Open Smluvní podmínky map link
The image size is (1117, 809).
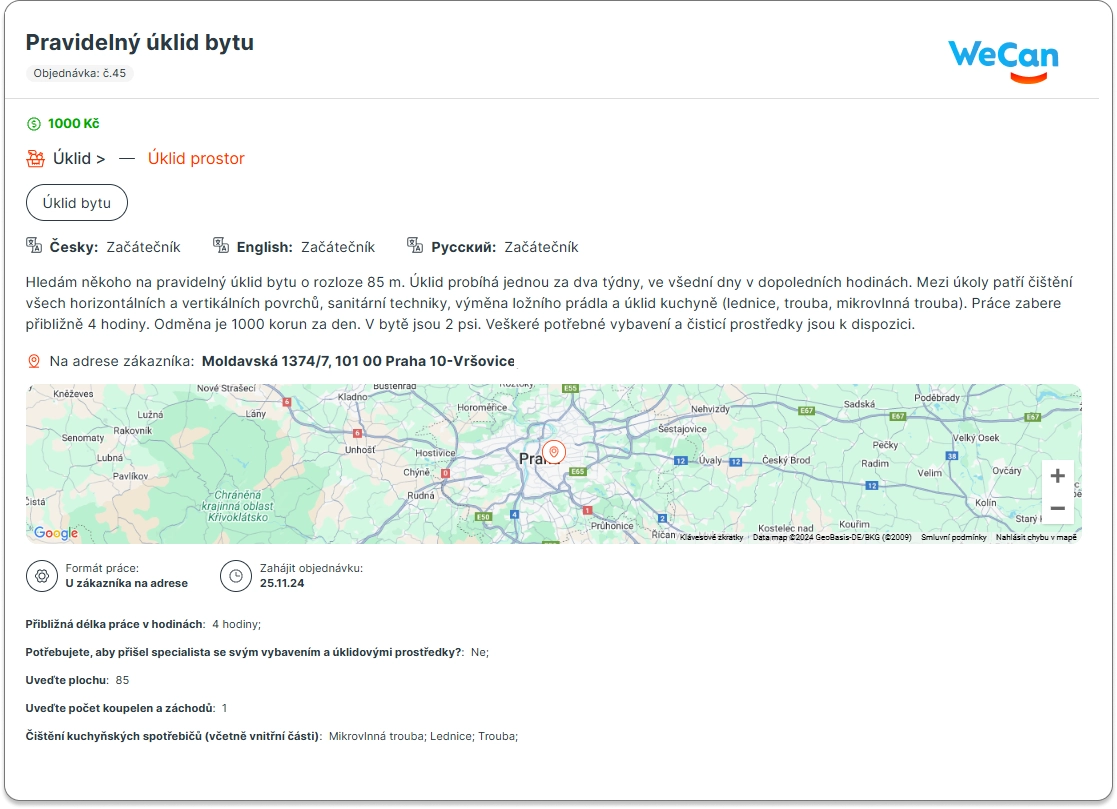pyautogui.click(x=953, y=537)
